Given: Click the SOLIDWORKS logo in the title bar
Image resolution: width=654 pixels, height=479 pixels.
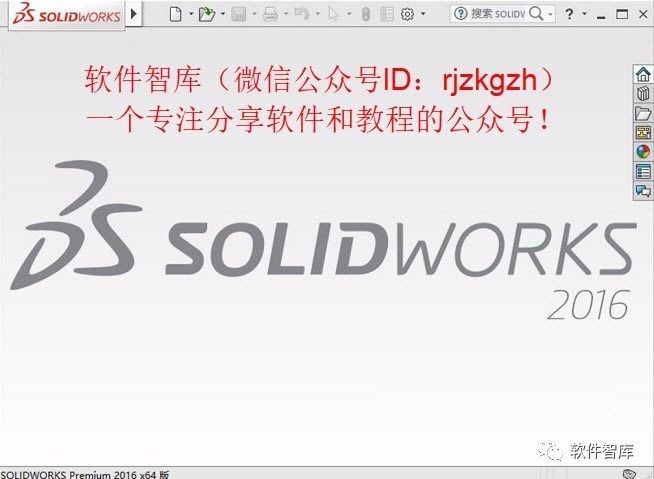Looking at the screenshot, I should point(67,14).
